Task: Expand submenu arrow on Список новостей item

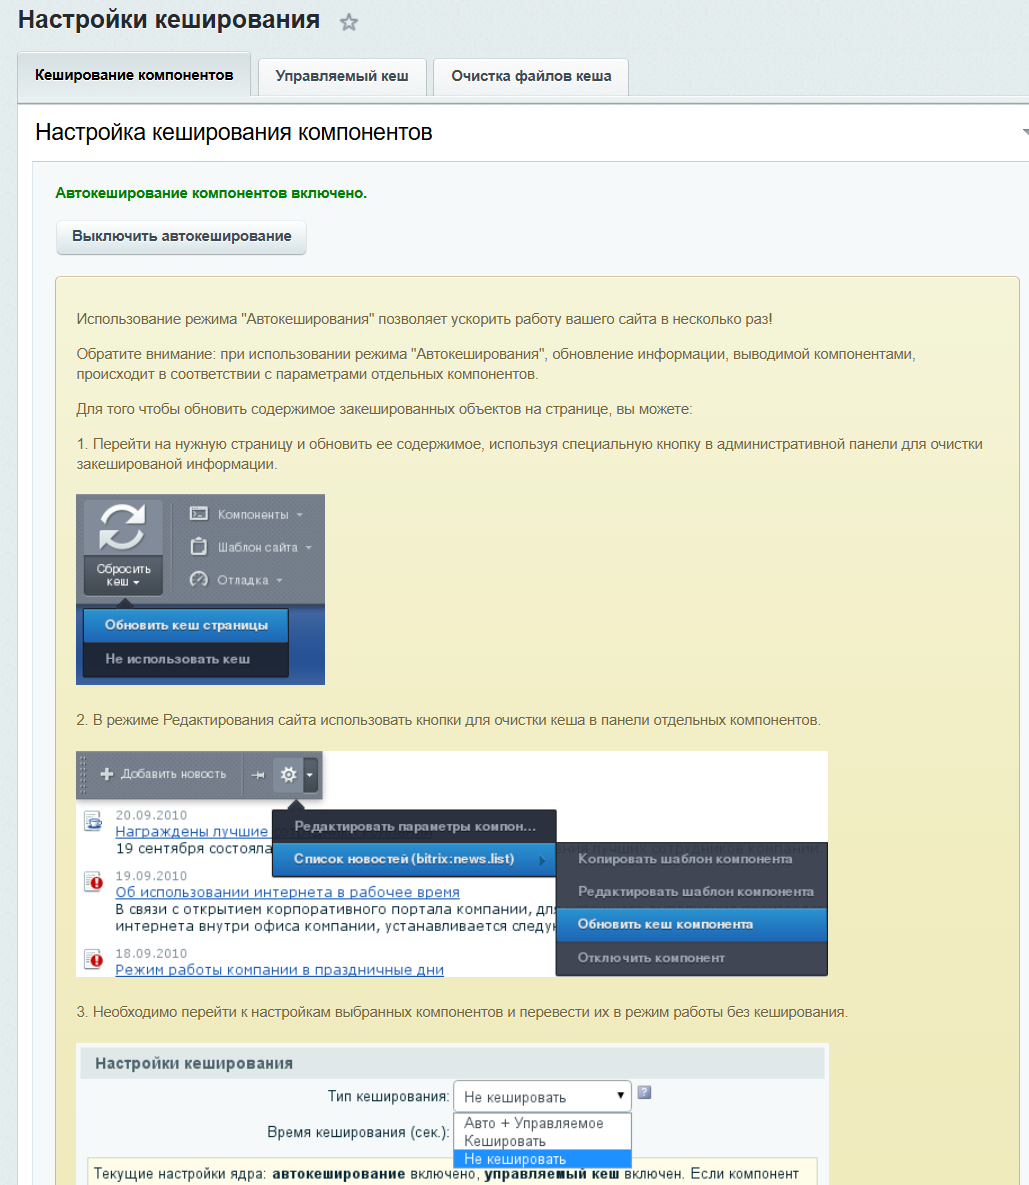Action: [542, 860]
